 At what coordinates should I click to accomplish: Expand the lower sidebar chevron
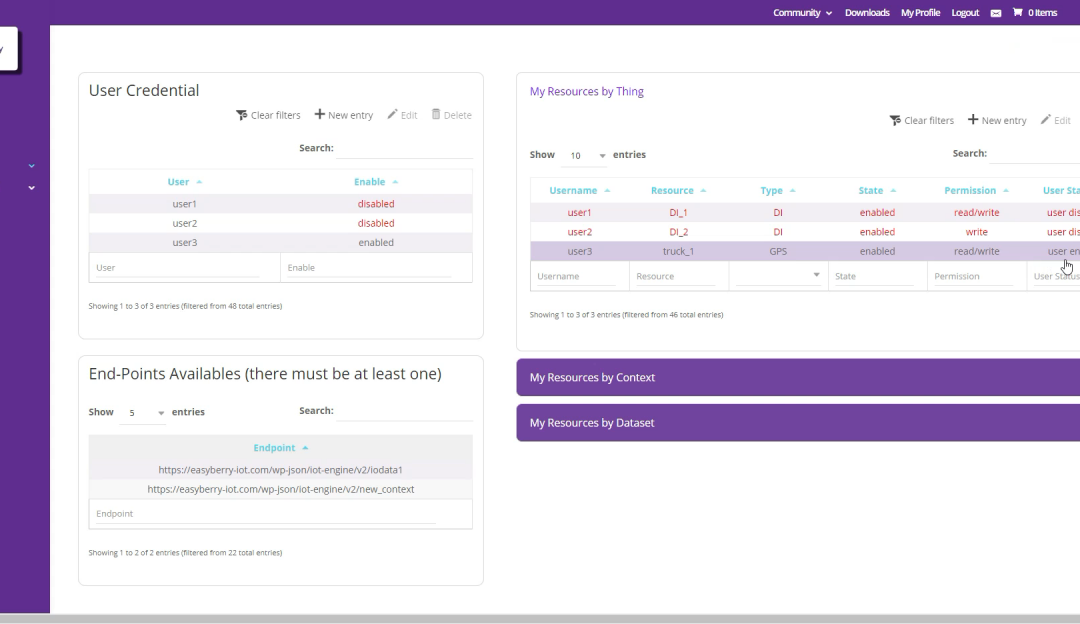pos(31,187)
